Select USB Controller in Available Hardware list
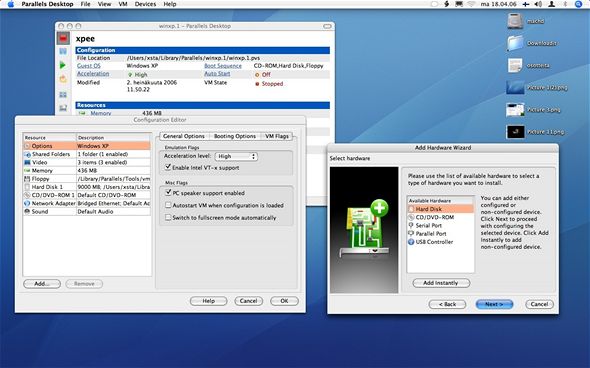The image size is (590, 368). coord(441,242)
